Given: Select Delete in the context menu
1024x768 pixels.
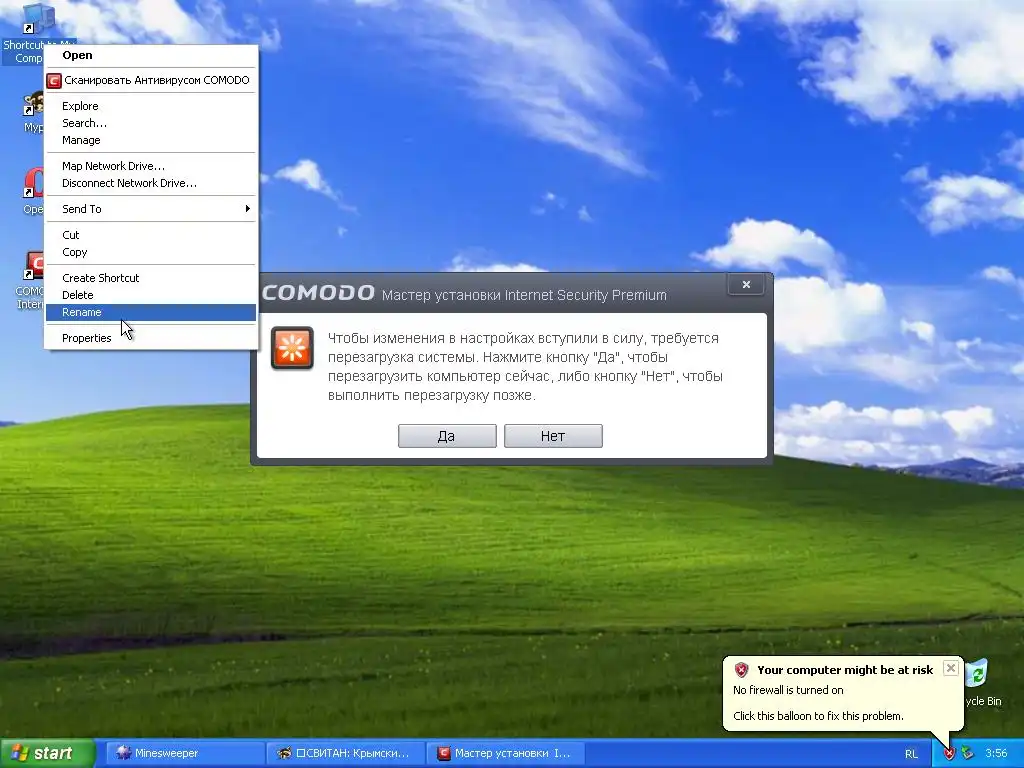Looking at the screenshot, I should (151, 295).
